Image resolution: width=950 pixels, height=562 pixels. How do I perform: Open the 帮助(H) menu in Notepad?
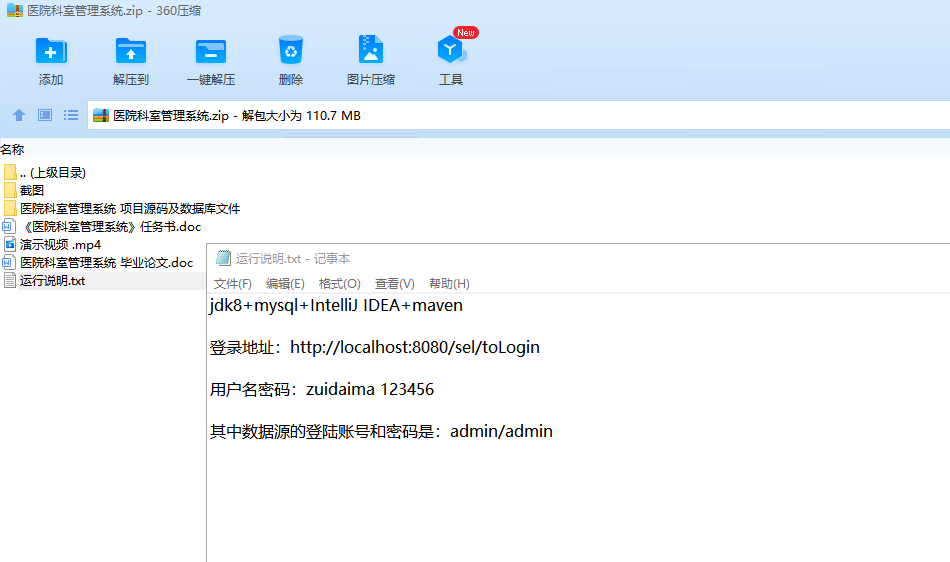click(449, 283)
